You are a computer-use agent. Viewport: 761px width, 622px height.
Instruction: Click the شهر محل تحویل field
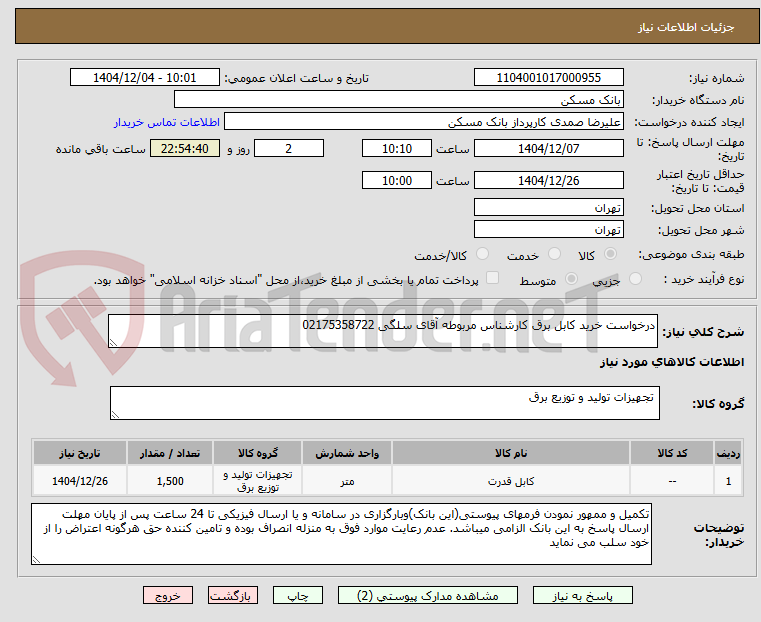548,229
